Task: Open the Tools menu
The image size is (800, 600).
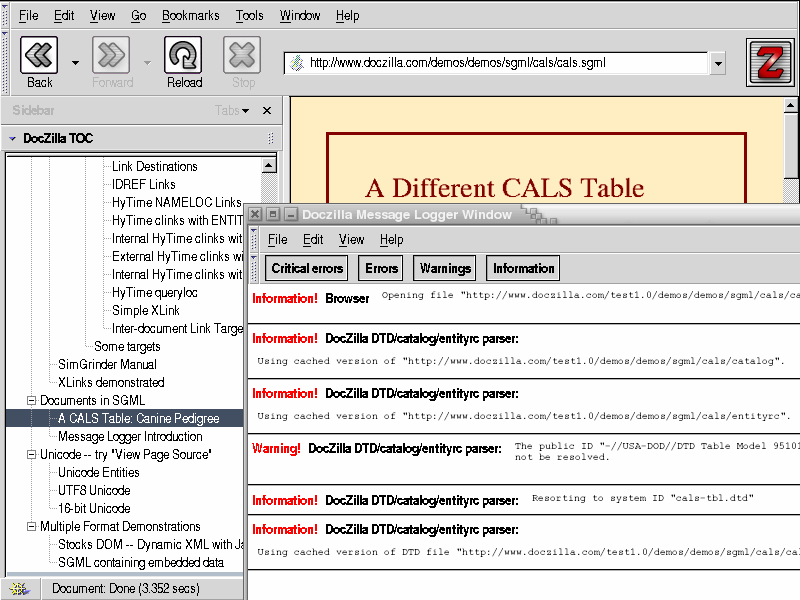Action: 249,16
